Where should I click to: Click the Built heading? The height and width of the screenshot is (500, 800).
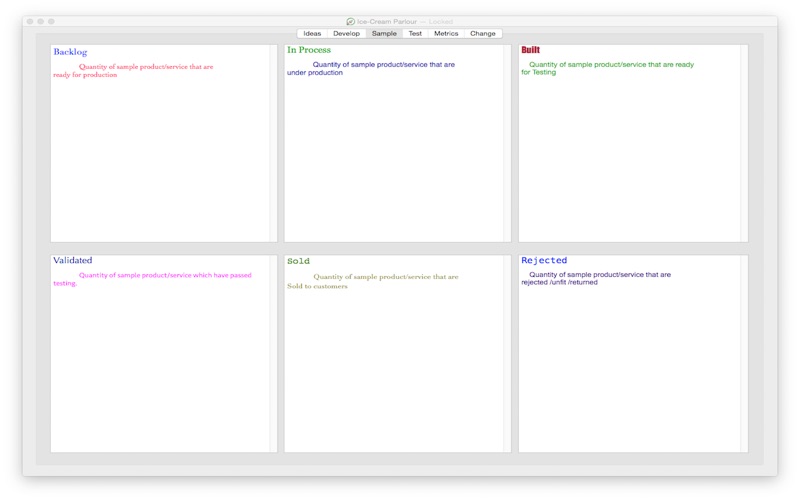pyautogui.click(x=531, y=50)
